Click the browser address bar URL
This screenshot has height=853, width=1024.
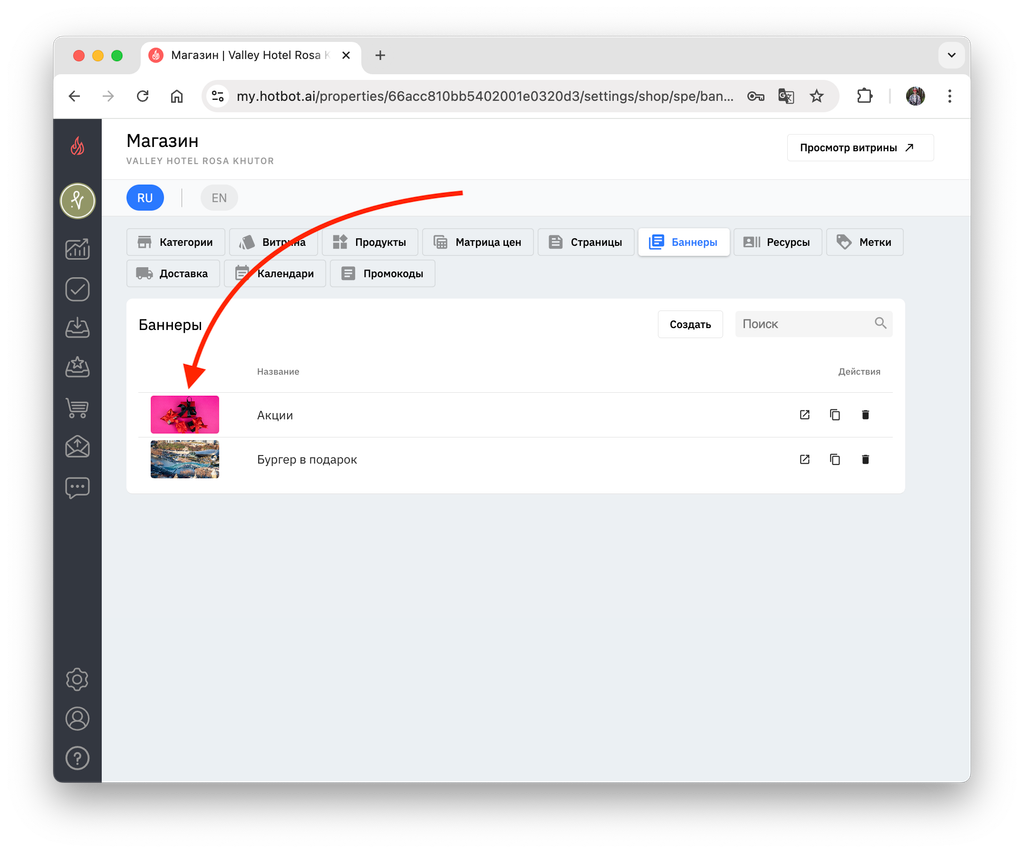tap(485, 97)
